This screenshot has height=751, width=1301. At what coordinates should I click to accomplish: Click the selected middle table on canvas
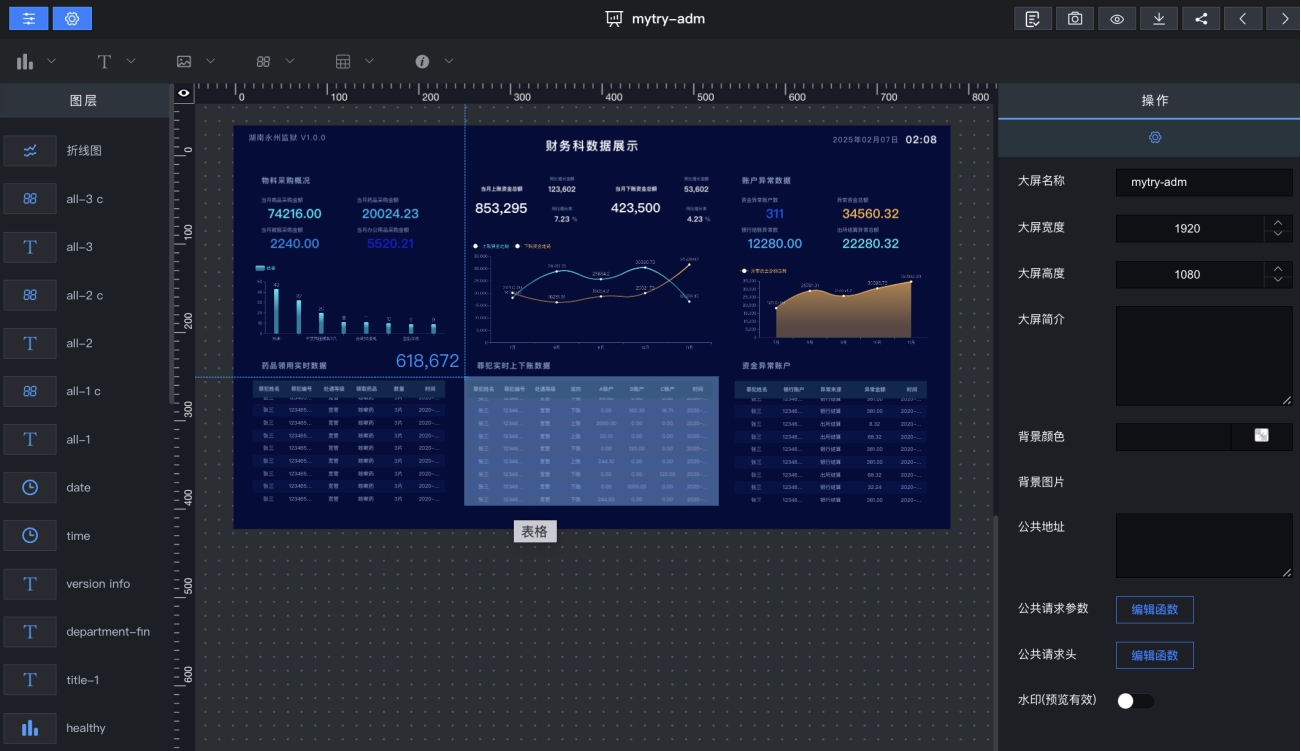pos(591,441)
